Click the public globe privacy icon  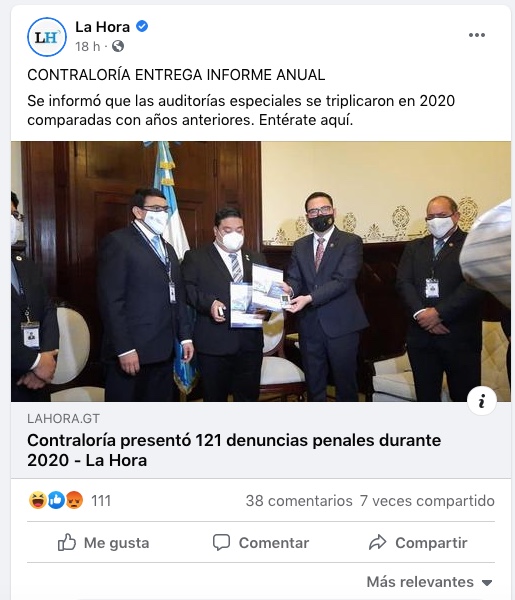tap(118, 46)
